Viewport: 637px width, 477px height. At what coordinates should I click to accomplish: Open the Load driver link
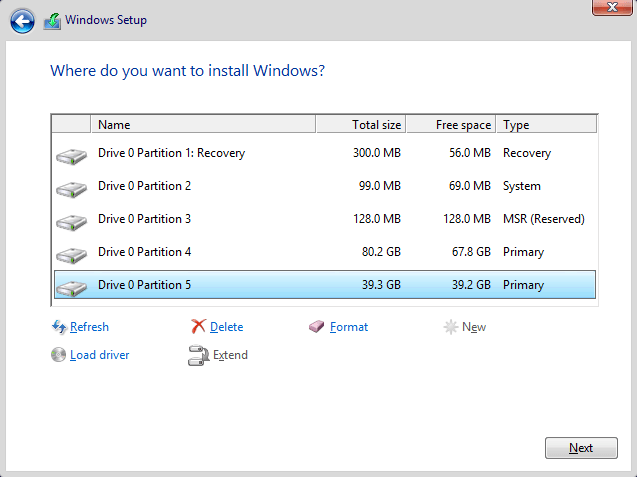pos(100,355)
